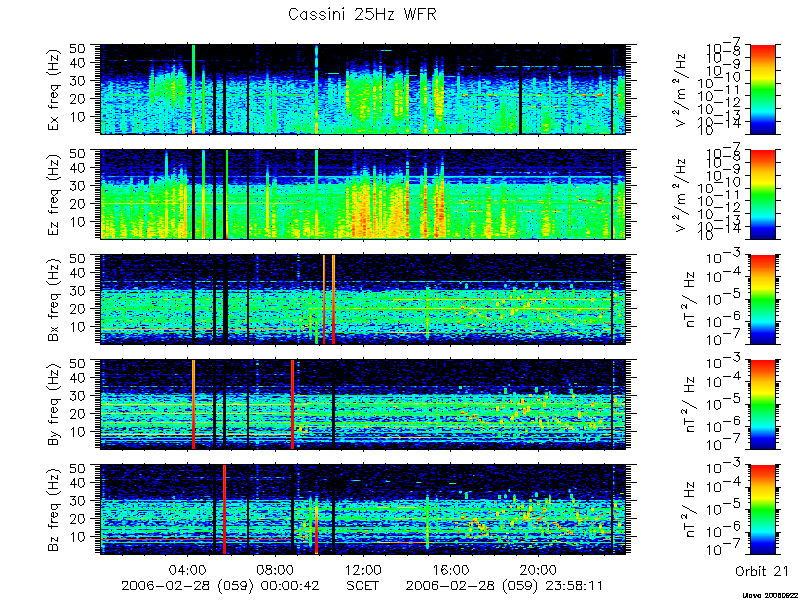Click the end timestamp ending in 23:58:11
800x600 pixels.
[505, 586]
